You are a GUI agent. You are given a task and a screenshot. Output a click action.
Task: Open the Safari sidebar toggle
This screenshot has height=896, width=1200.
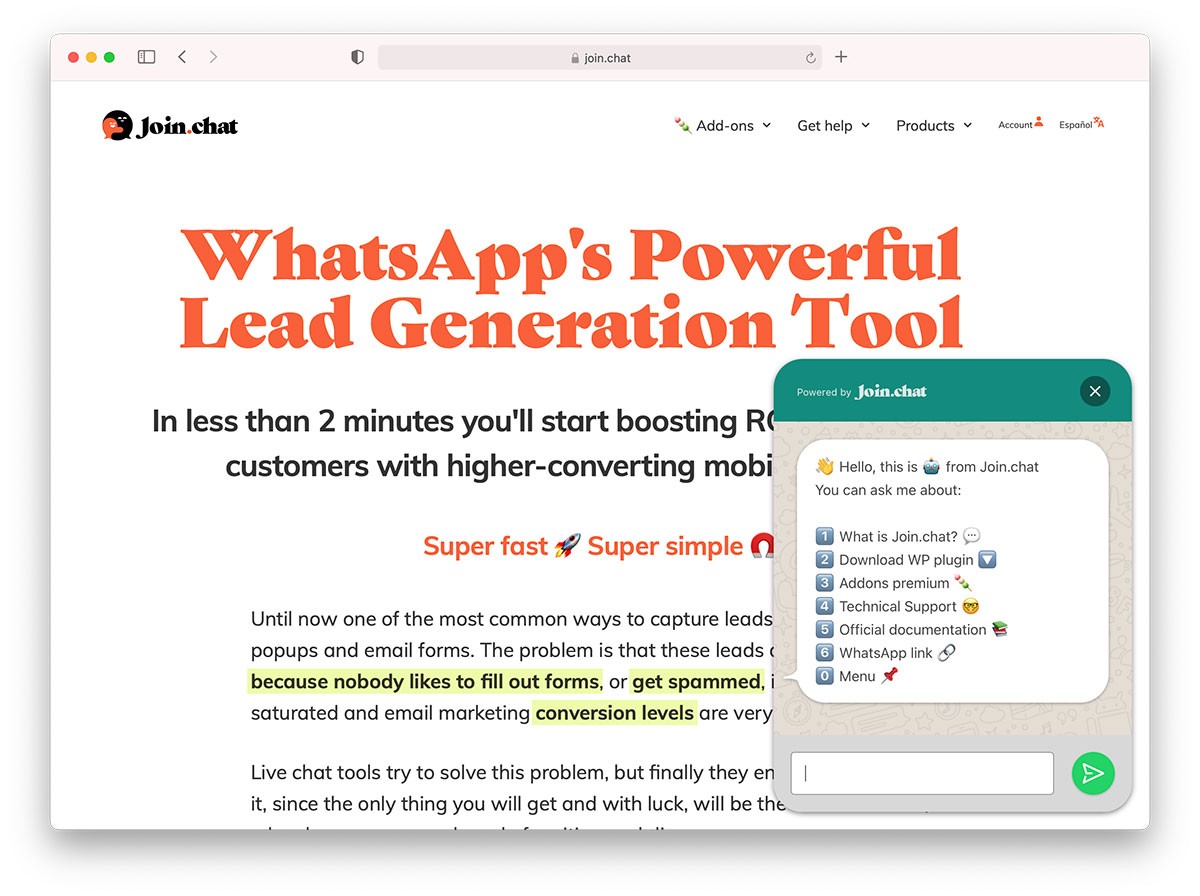point(146,57)
